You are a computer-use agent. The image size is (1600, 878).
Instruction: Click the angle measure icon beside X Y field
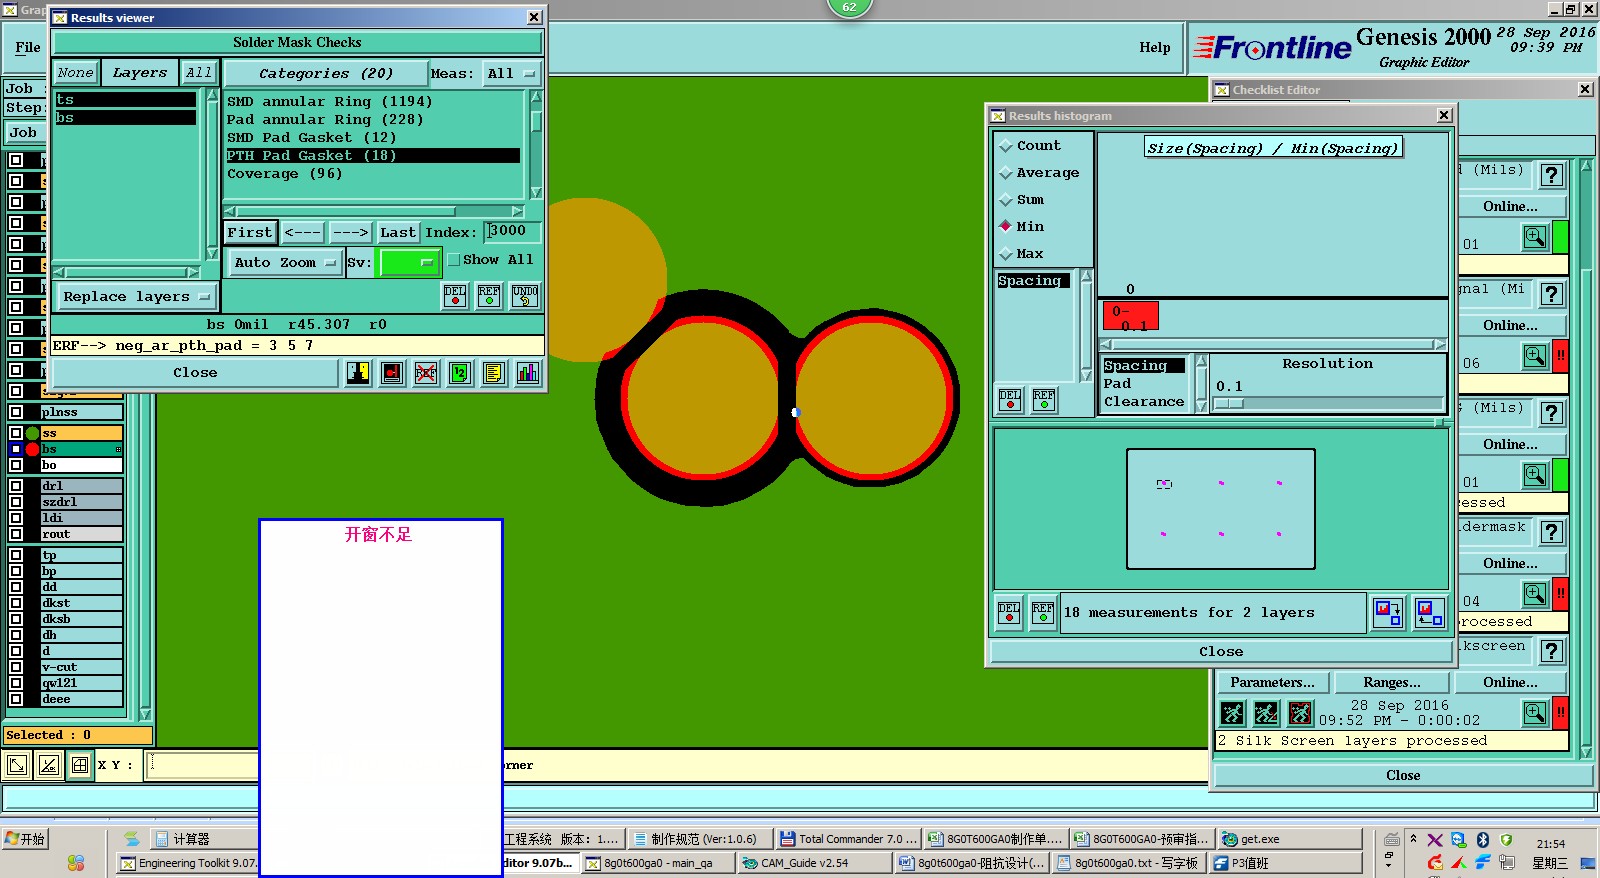point(49,766)
